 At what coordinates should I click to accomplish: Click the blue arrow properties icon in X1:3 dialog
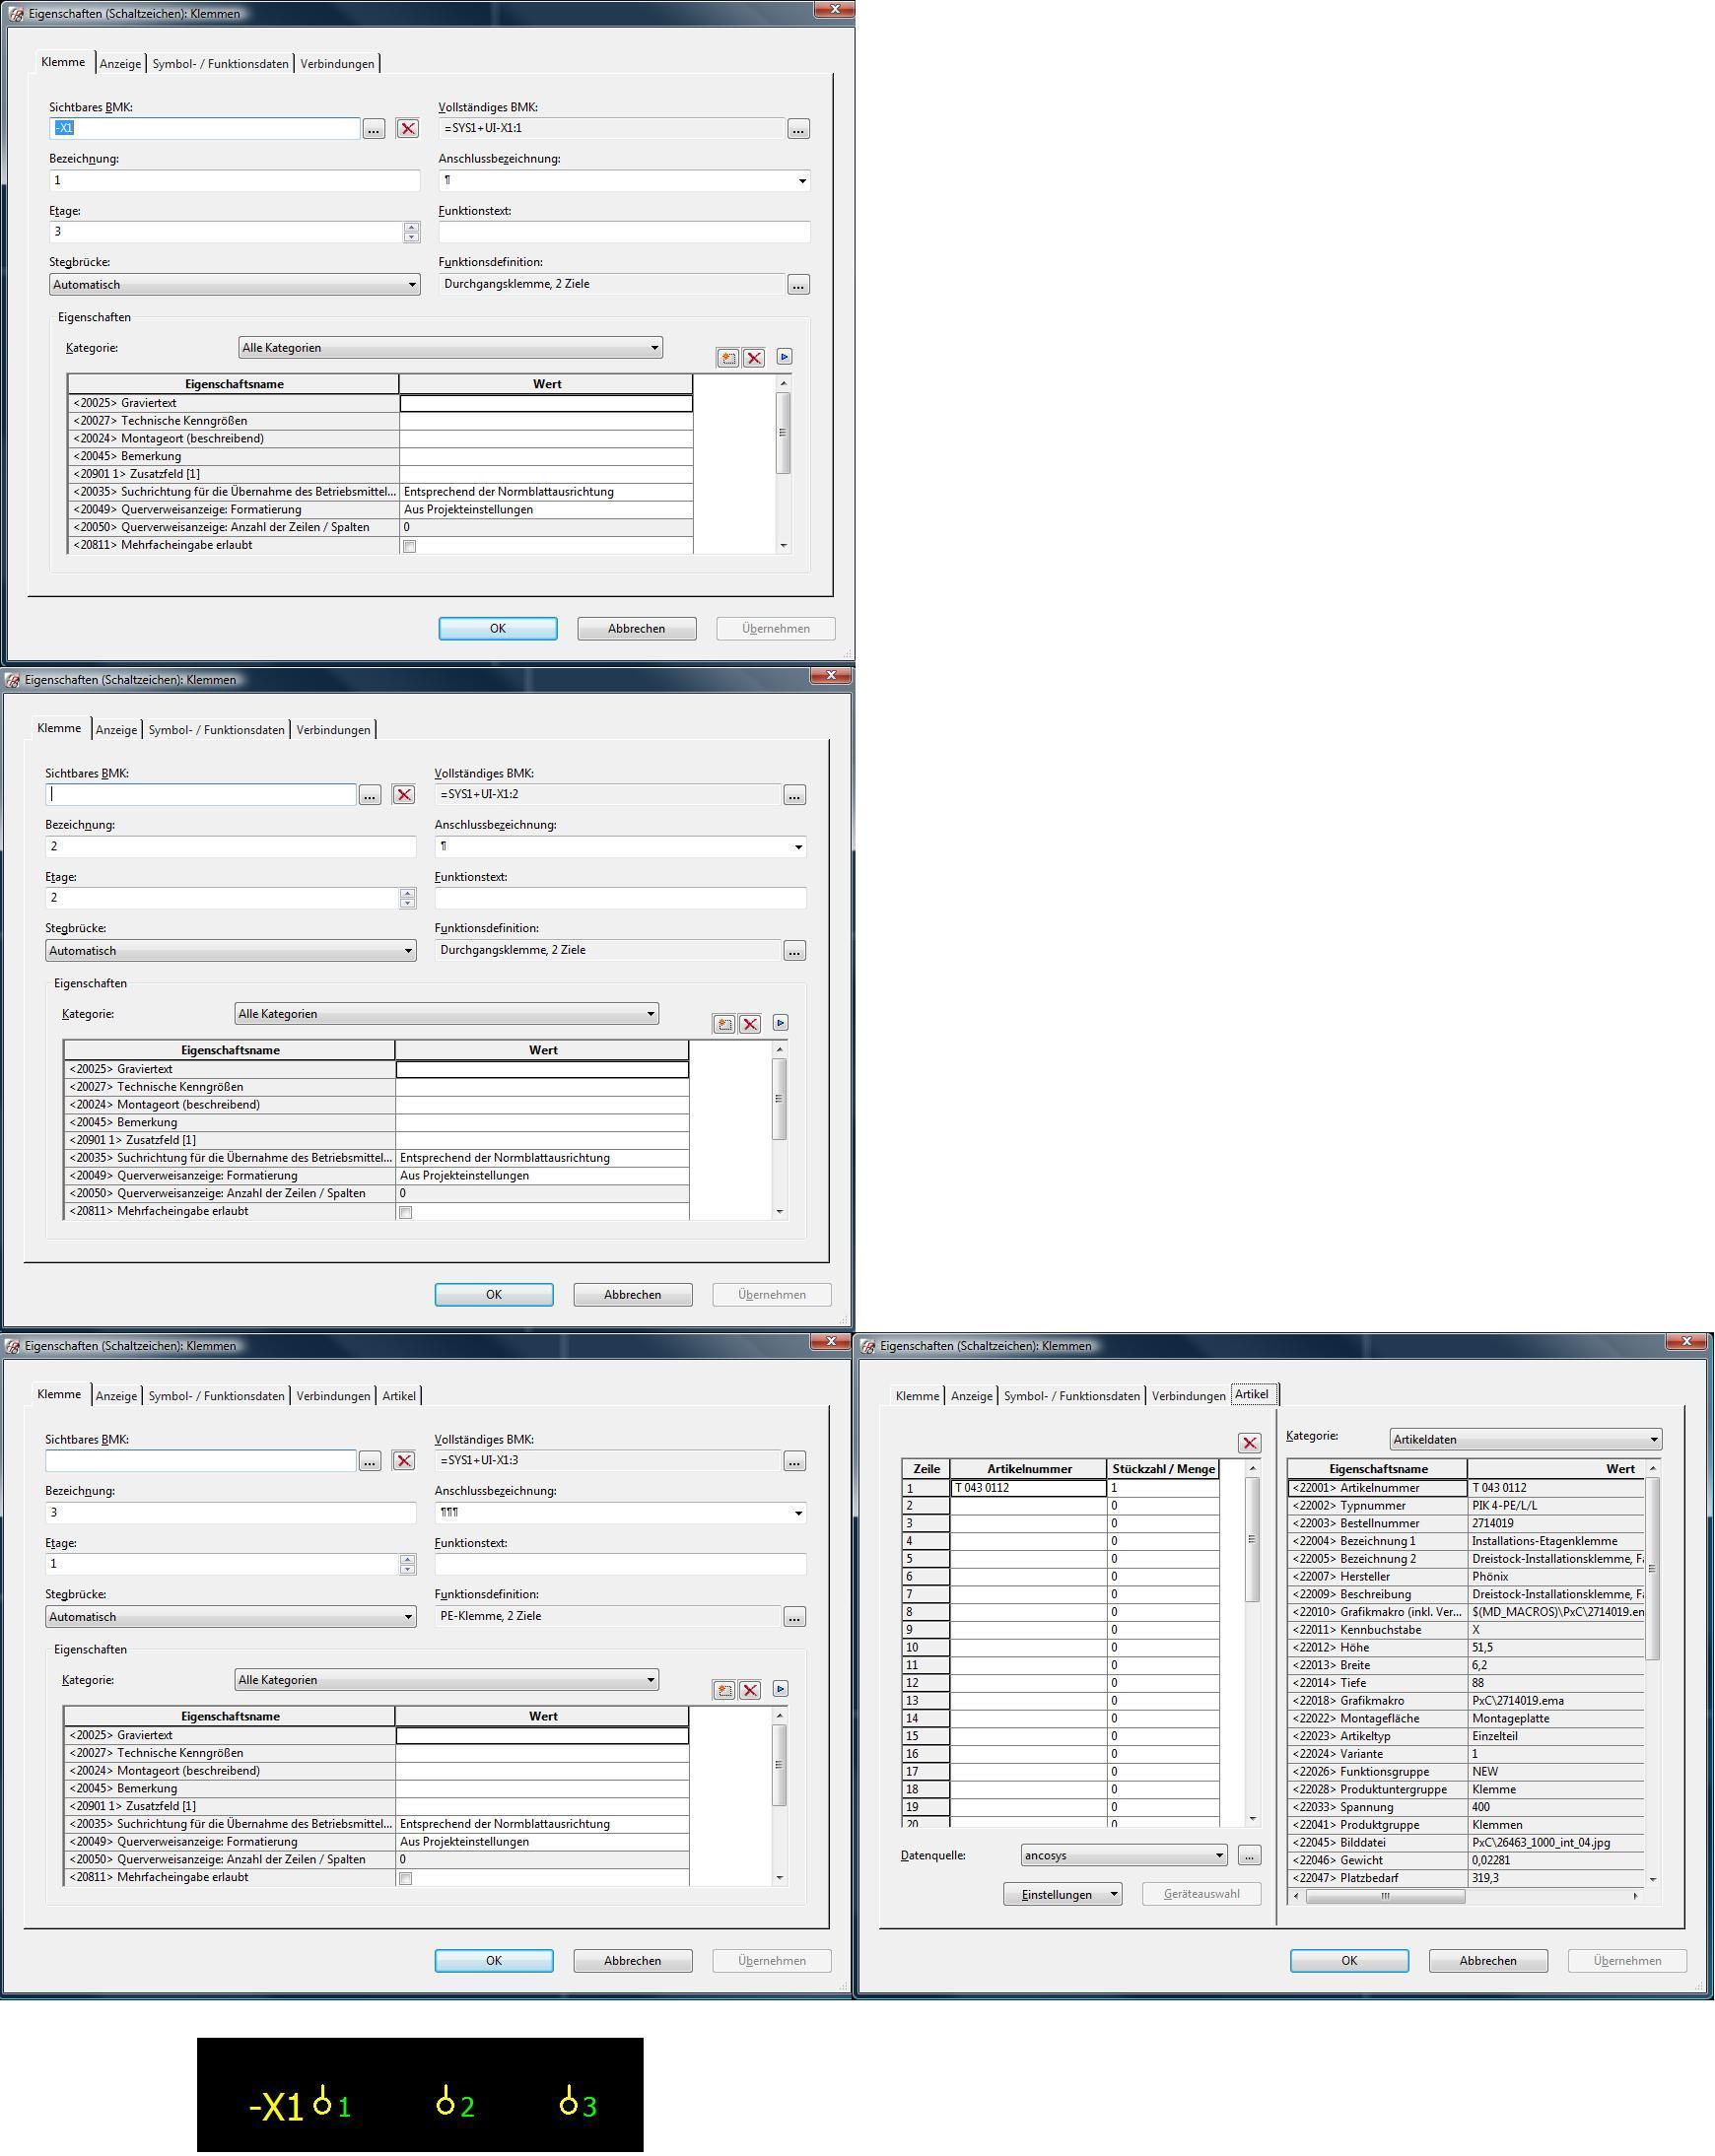(780, 1689)
